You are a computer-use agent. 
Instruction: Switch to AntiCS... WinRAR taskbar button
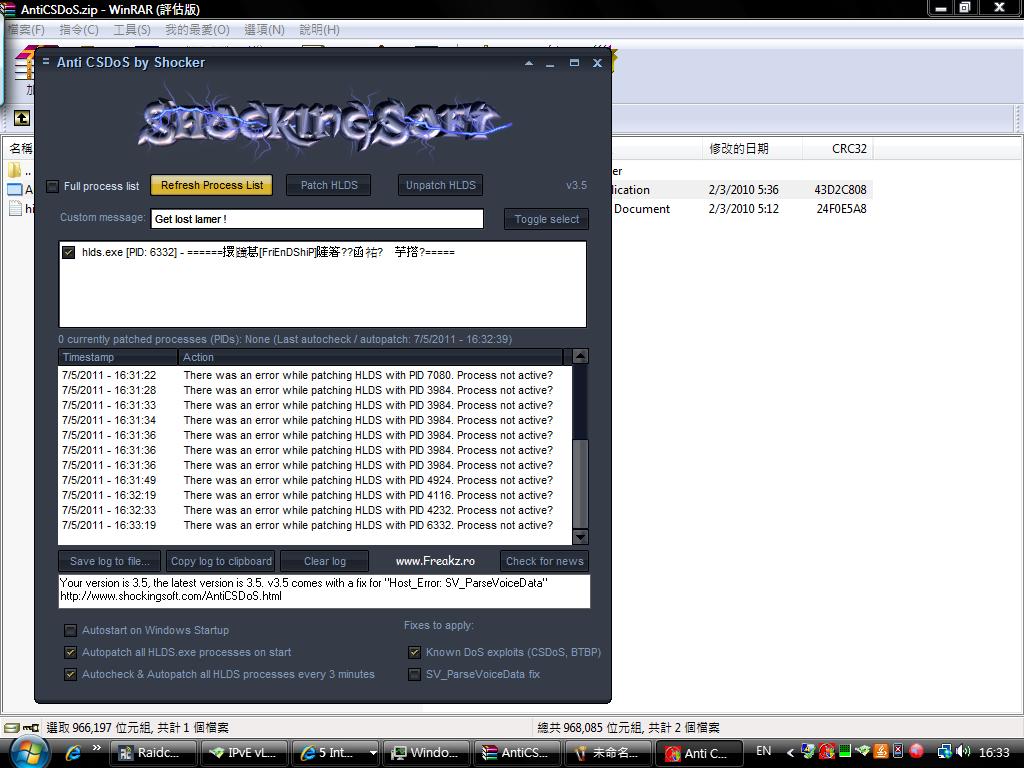point(517,753)
